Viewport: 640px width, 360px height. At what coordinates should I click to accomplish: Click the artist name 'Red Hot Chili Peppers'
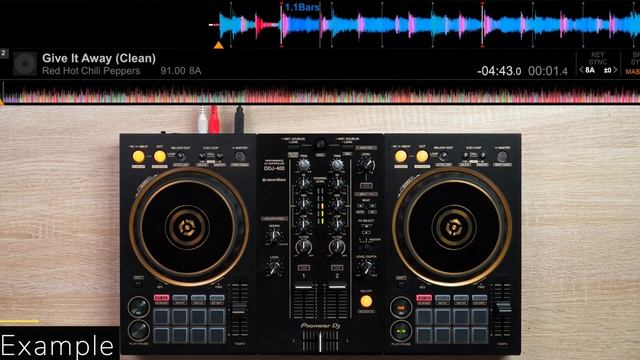coord(91,71)
